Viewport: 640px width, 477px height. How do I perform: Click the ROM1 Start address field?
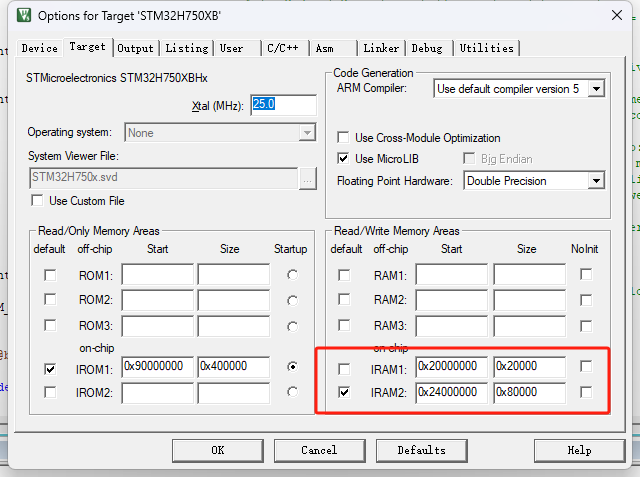(158, 274)
